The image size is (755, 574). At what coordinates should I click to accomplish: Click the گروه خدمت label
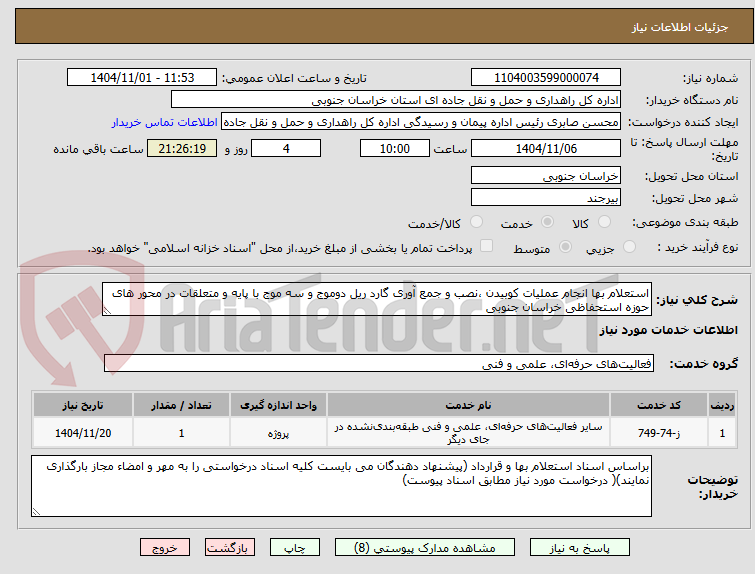(x=703, y=364)
